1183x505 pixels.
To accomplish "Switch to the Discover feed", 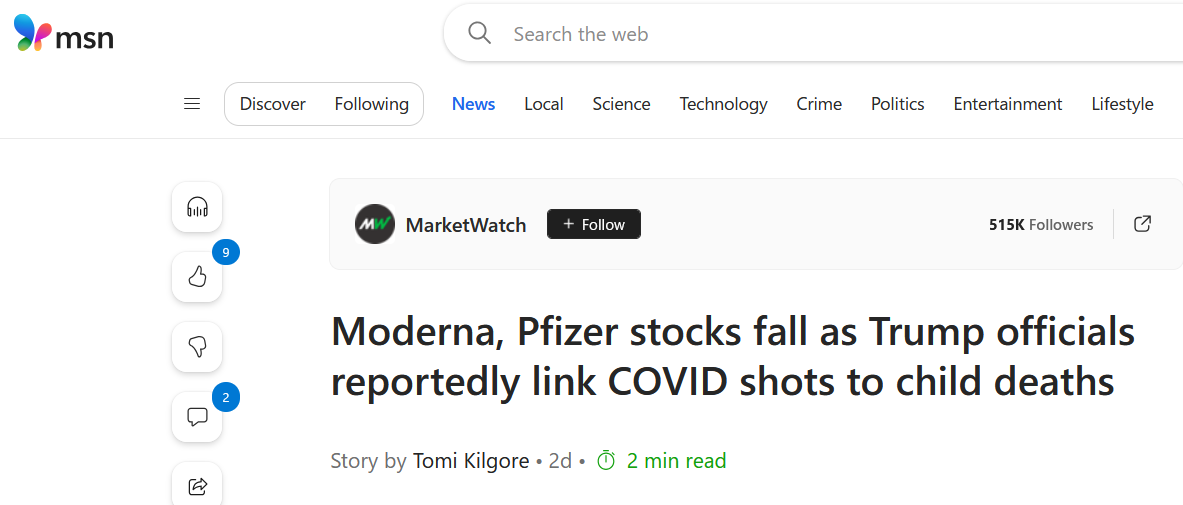I will coord(273,104).
